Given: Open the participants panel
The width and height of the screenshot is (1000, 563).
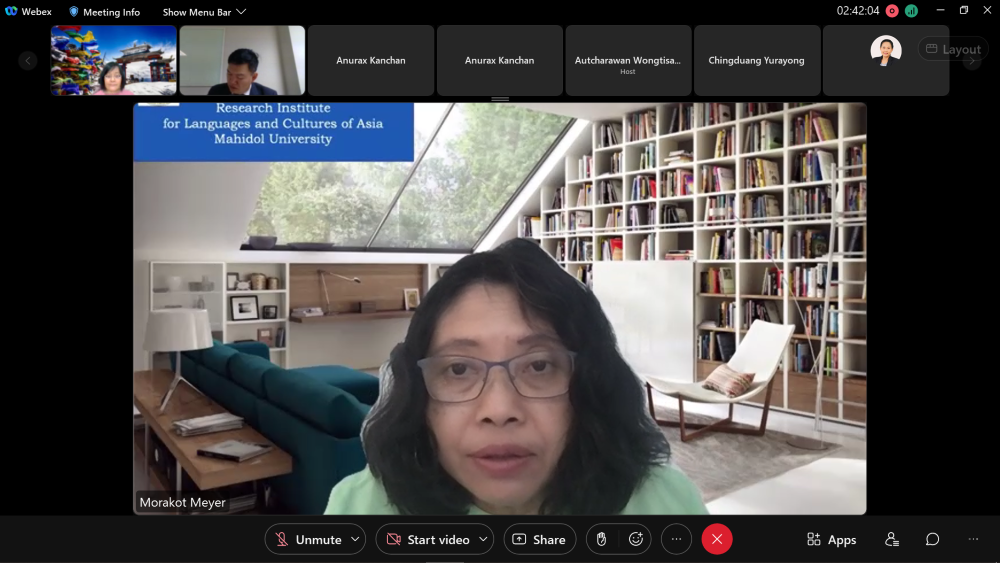Looking at the screenshot, I should tap(892, 540).
